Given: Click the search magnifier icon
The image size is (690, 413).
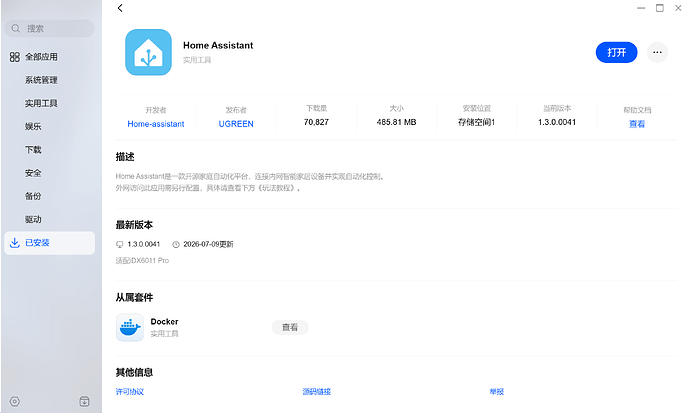Looking at the screenshot, I should (16, 29).
